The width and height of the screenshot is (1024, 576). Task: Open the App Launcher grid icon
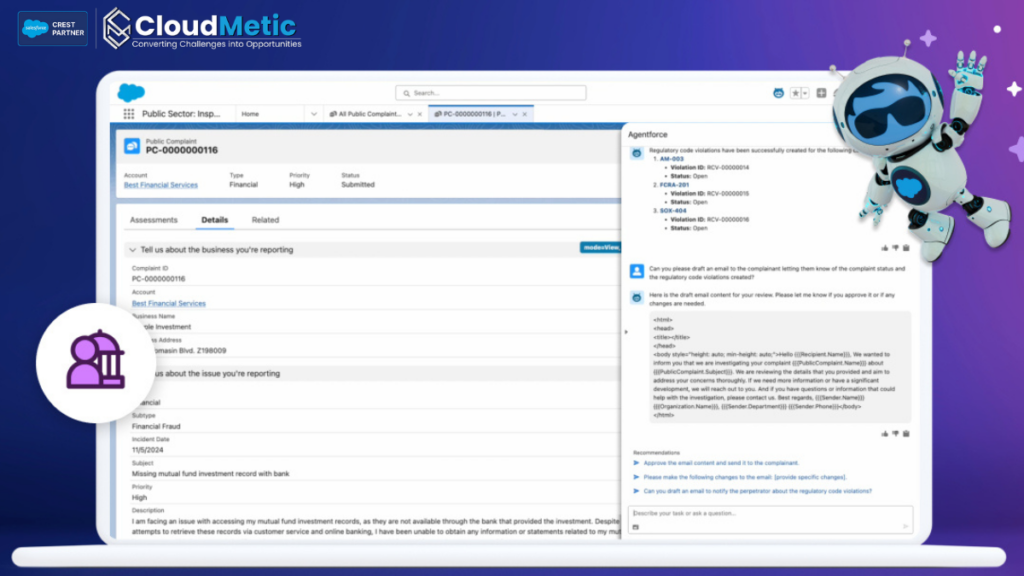tap(129, 114)
